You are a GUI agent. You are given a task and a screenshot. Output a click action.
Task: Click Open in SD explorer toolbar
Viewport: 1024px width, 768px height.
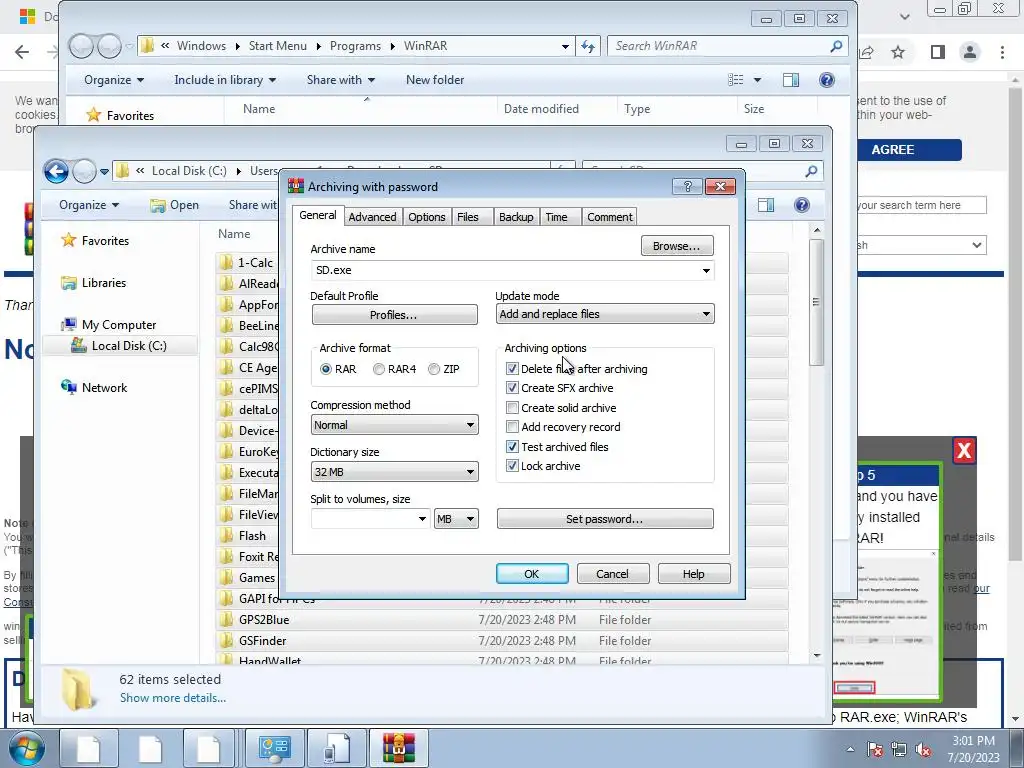(174, 205)
